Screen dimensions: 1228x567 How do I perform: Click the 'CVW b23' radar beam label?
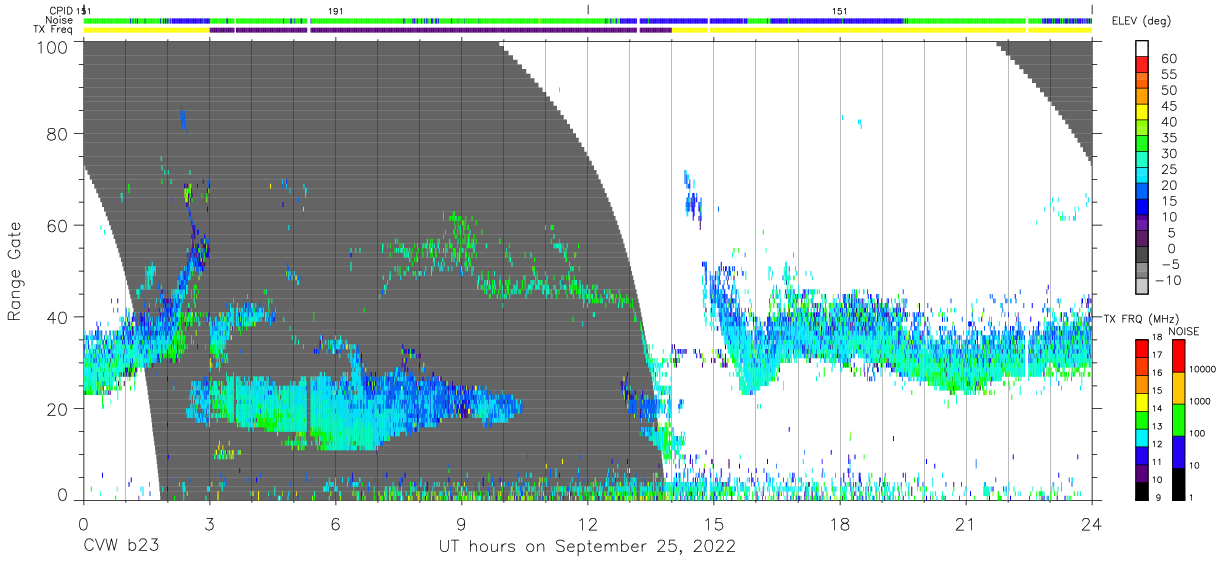tap(121, 547)
